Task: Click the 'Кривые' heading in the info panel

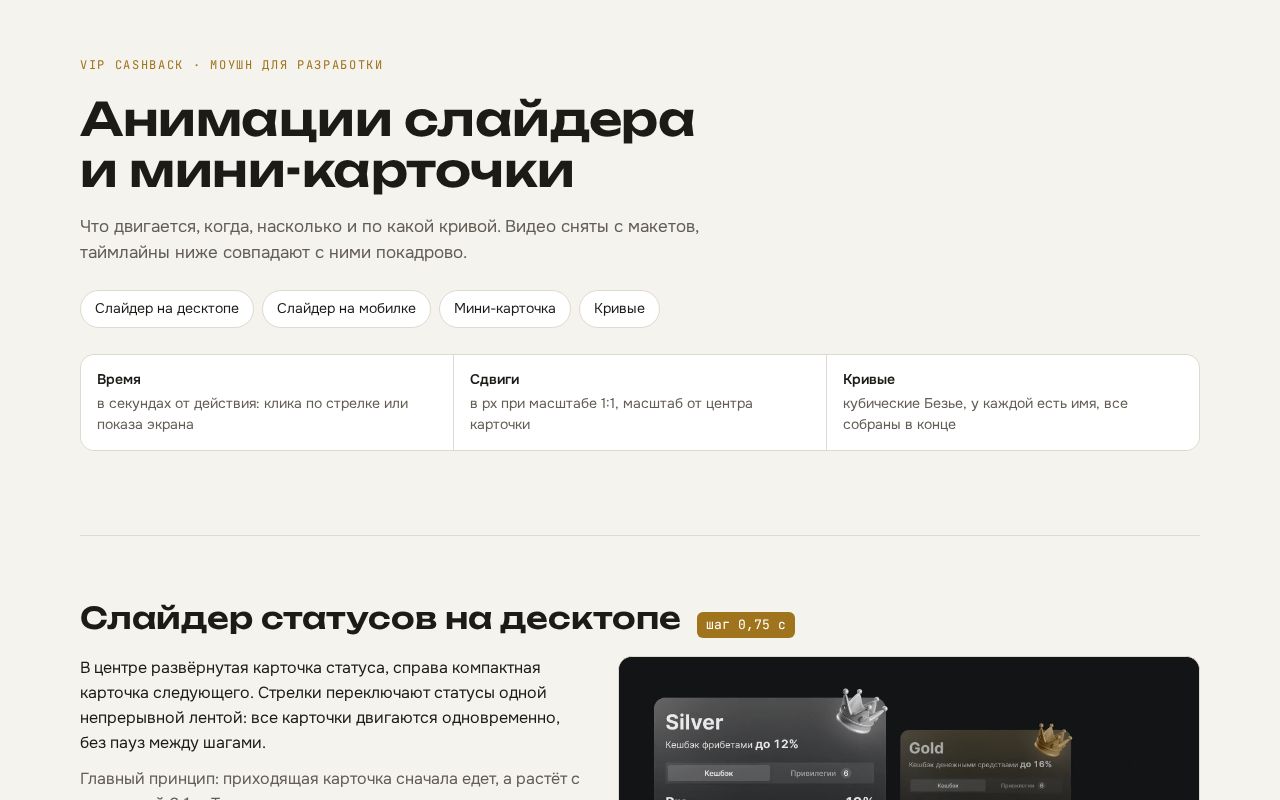Action: coord(869,380)
